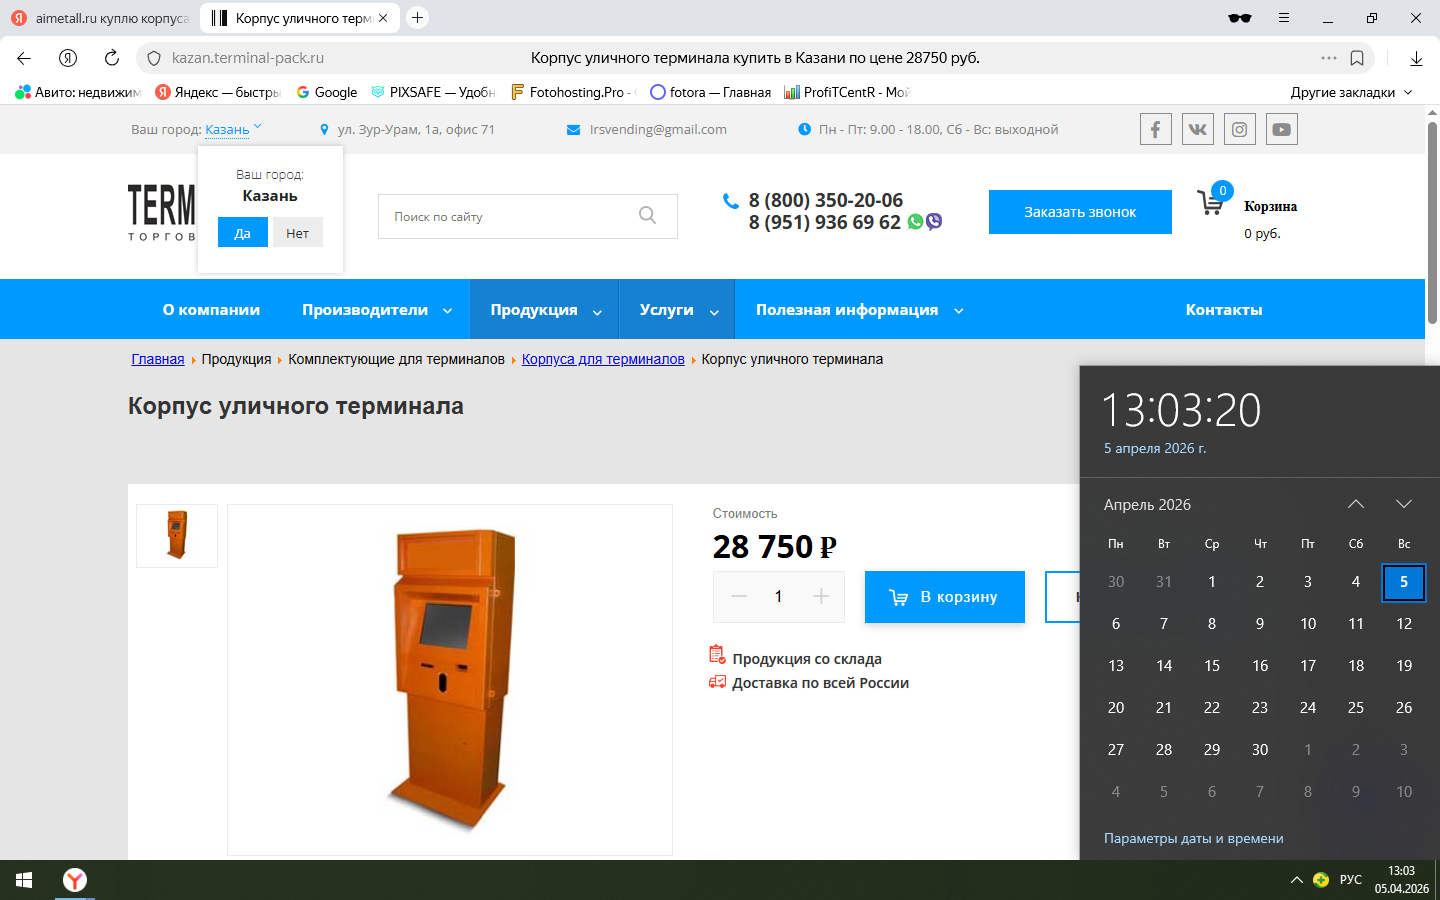This screenshot has width=1440, height=900.
Task: Increase quantity with the plus button
Action: (821, 597)
